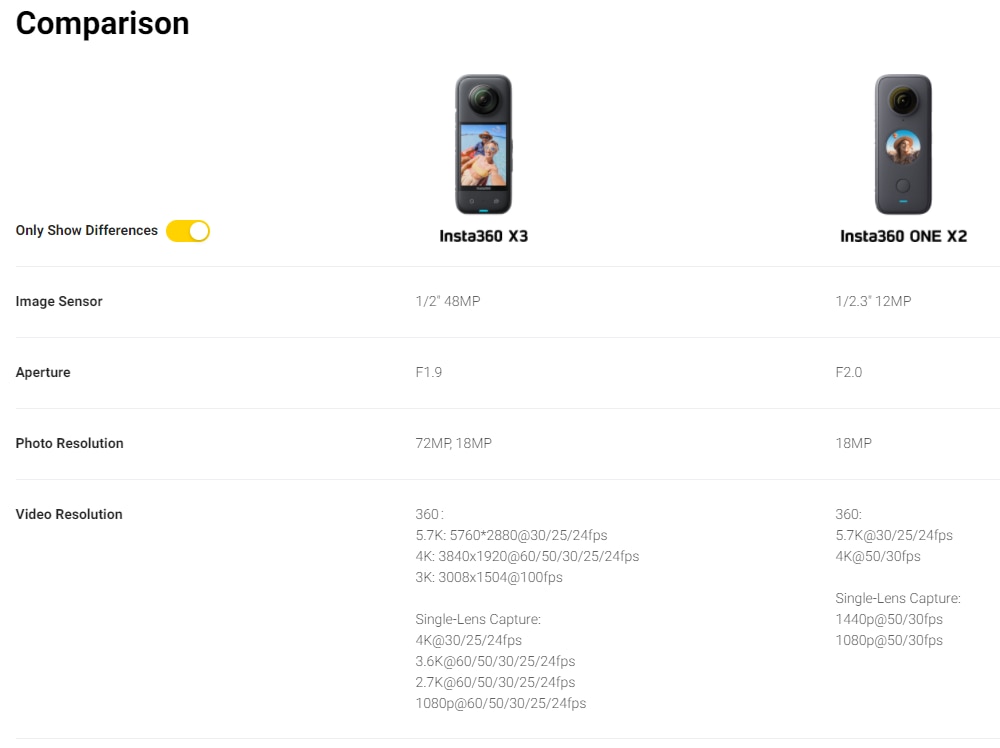Open the Insta360 ONE X2 product name link
Screen dimensions: 1000x748
(903, 236)
